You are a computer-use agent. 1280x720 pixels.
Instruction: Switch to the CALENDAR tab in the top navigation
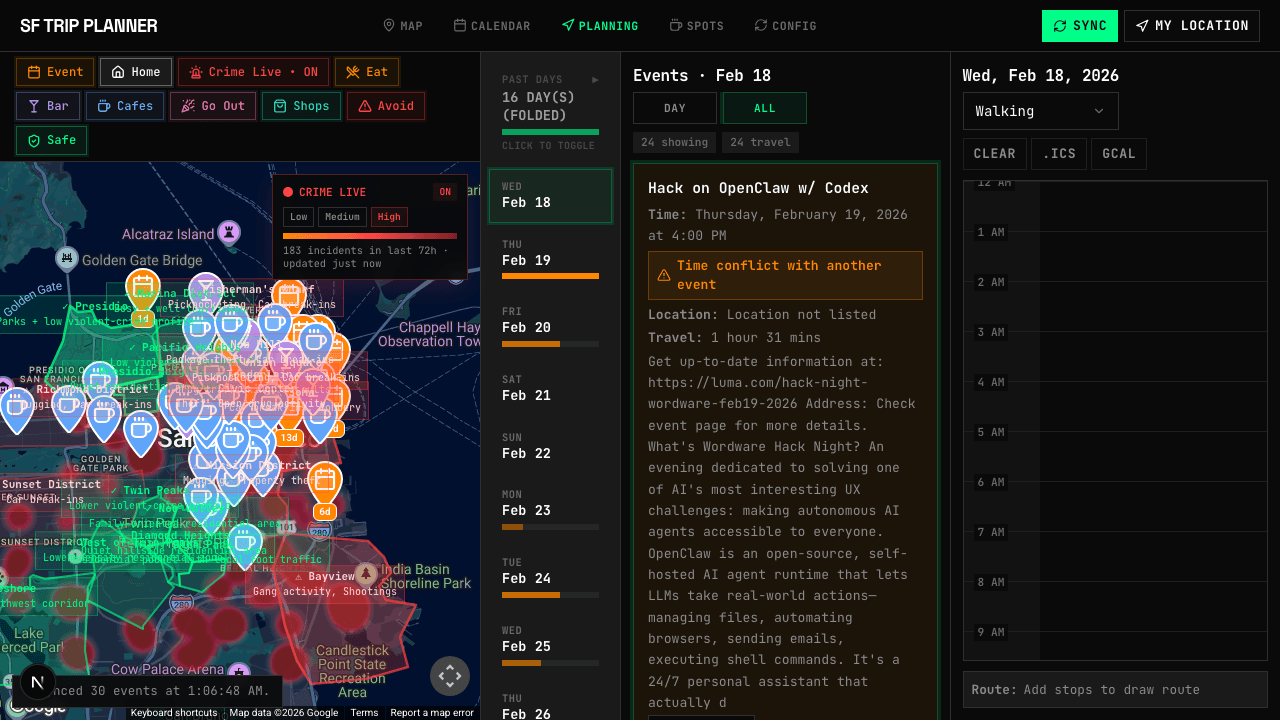[492, 26]
